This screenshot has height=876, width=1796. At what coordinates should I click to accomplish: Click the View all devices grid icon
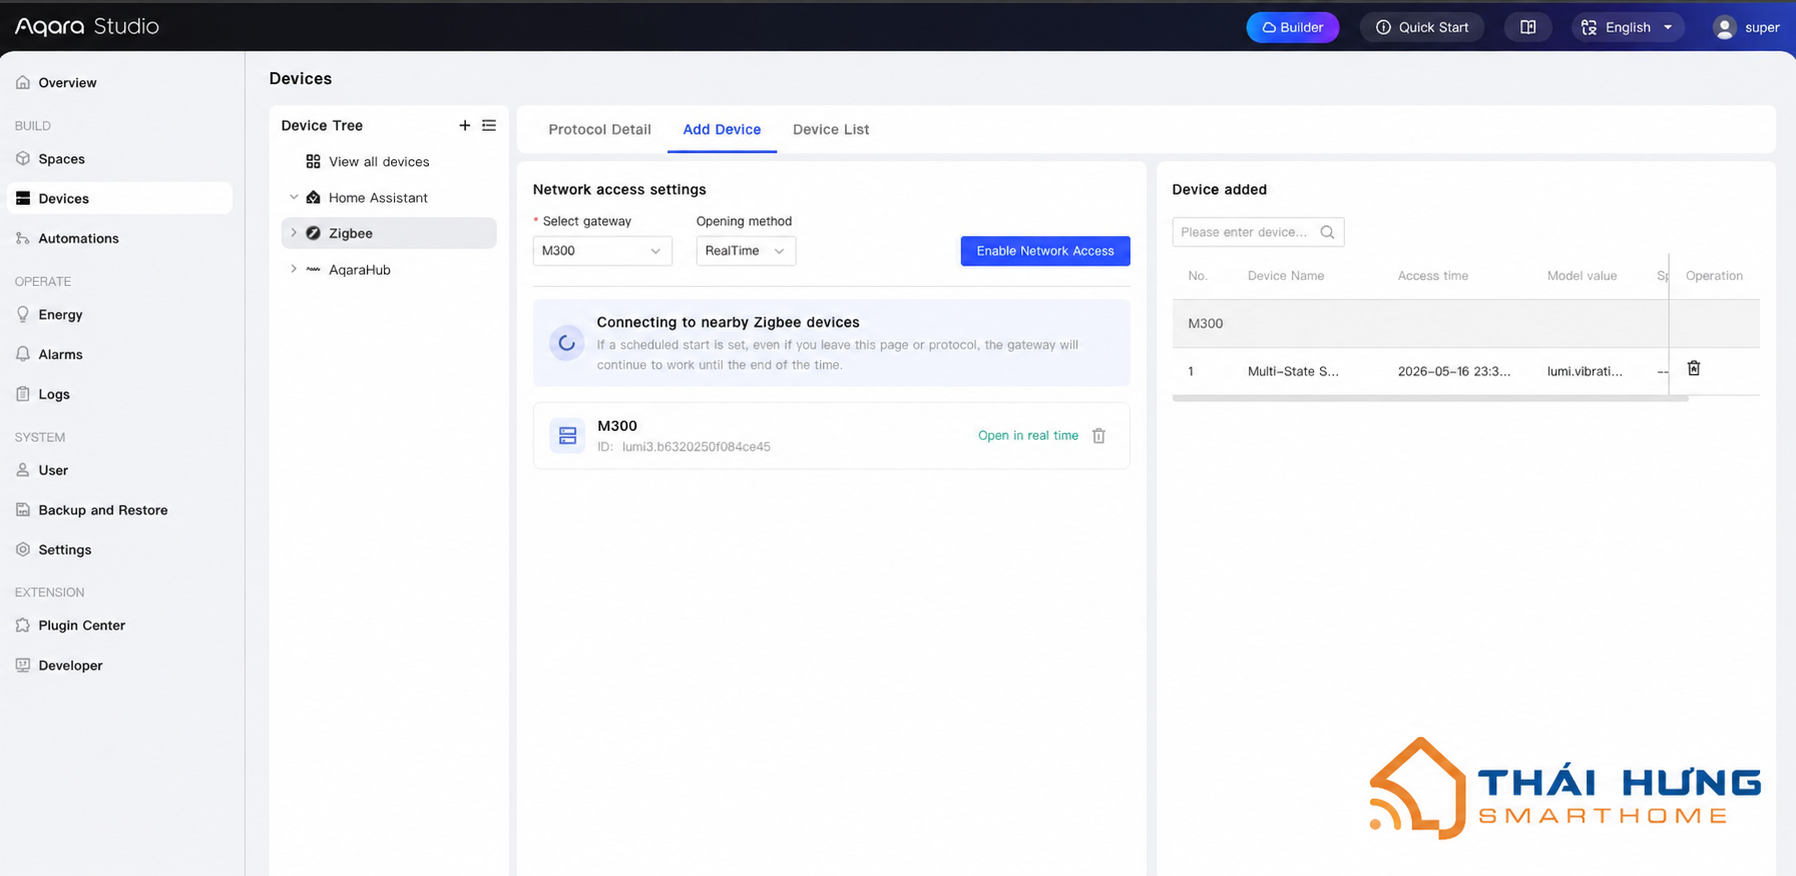[x=313, y=161]
